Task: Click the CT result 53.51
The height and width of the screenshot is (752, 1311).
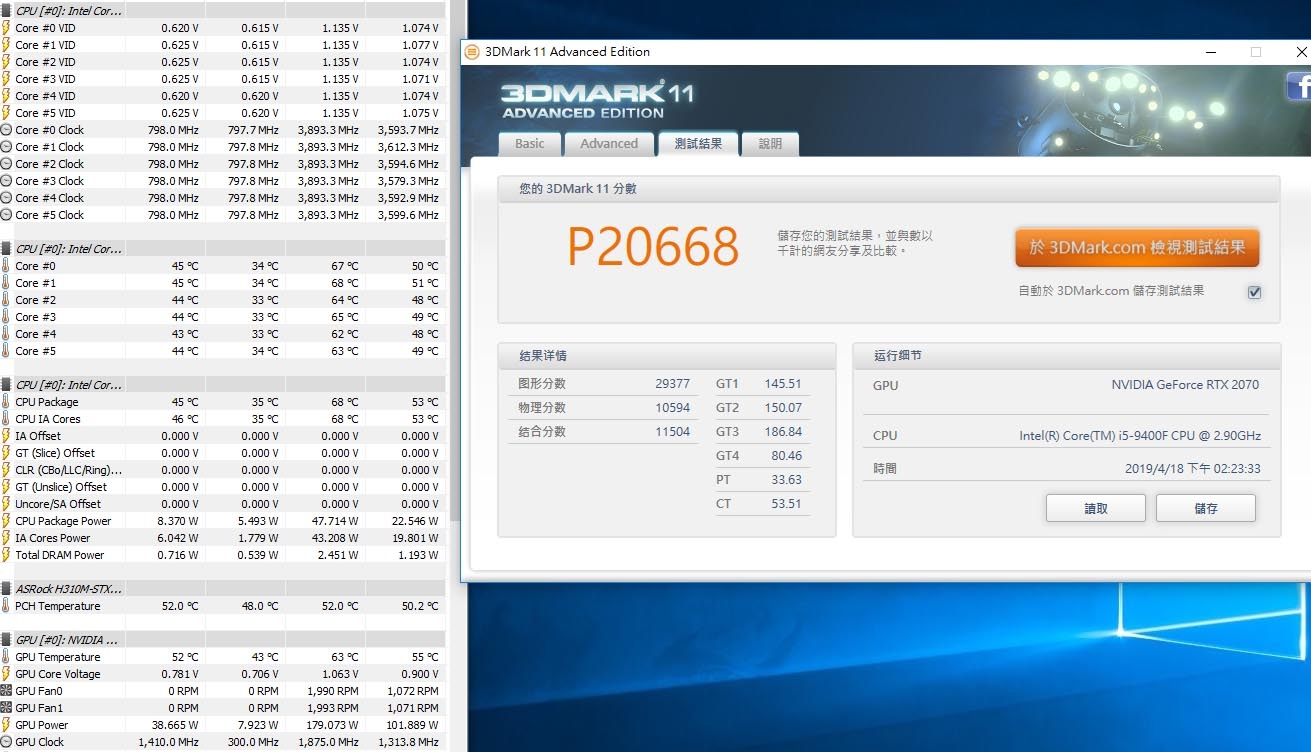Action: tap(787, 504)
